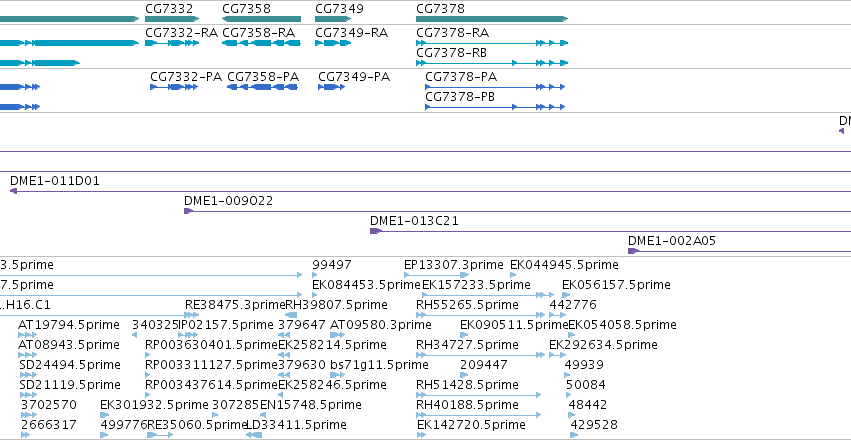
Task: Select EST RH39807.5prime
Action: 336,305
